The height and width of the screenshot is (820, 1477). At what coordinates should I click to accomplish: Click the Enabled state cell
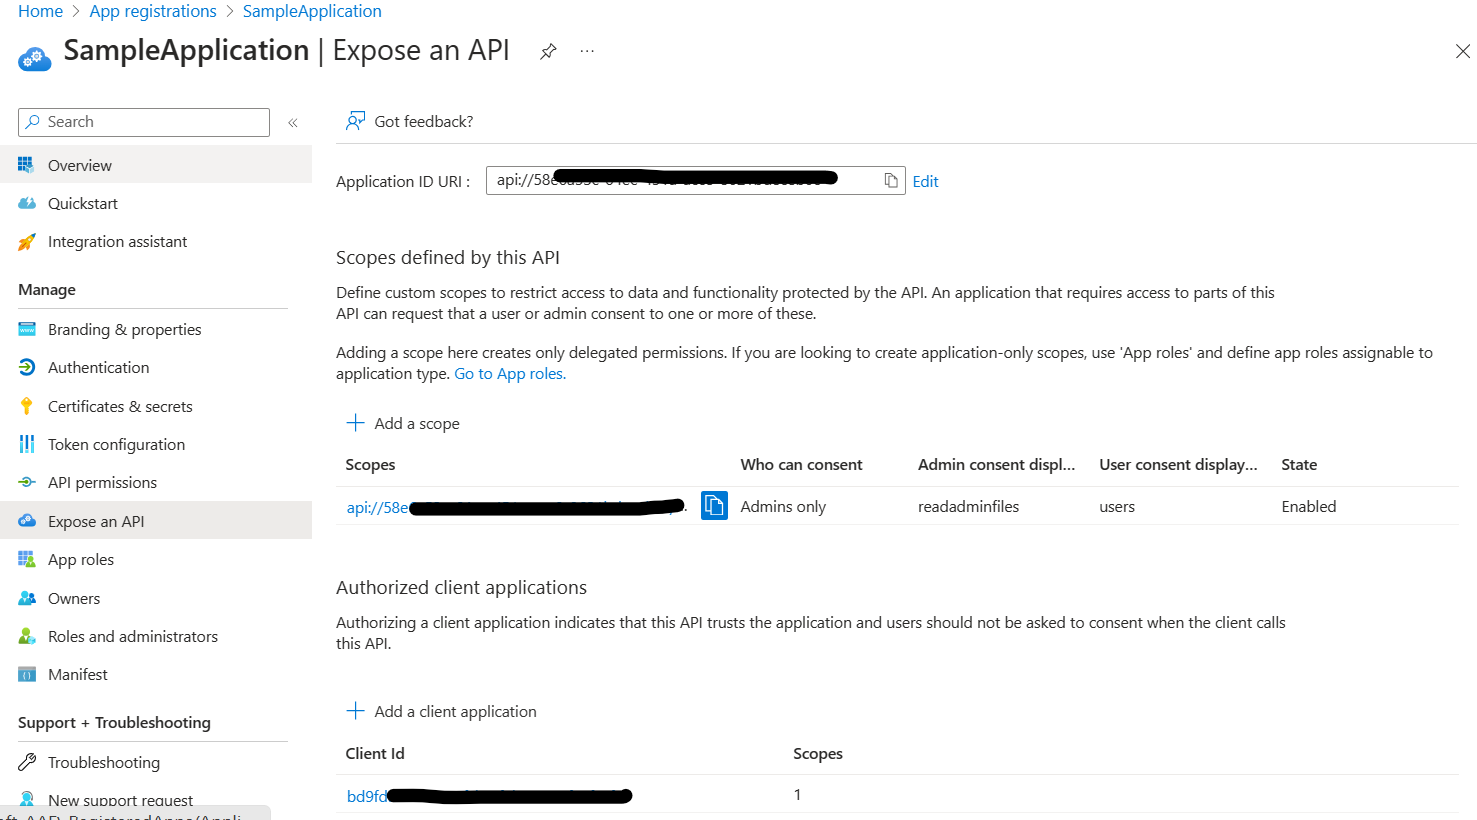pos(1308,507)
